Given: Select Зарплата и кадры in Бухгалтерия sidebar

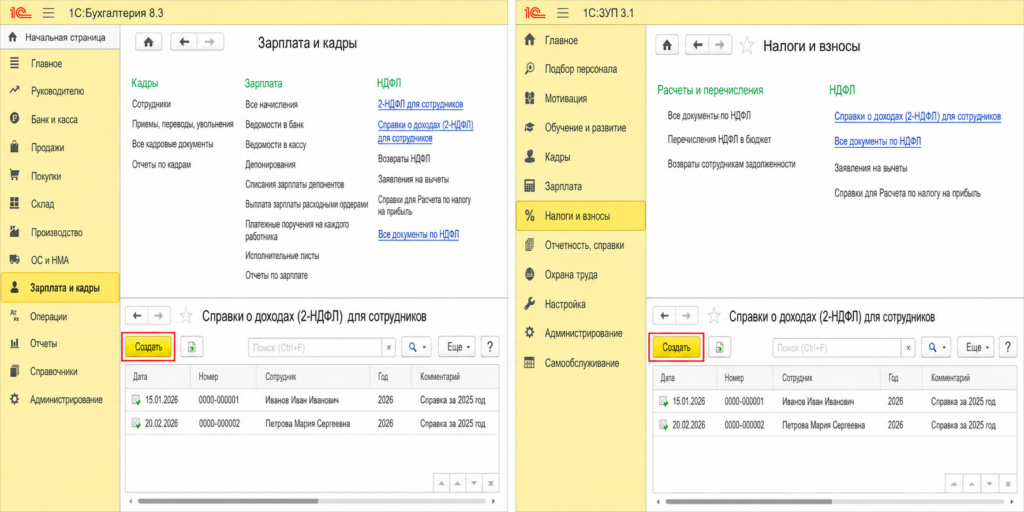Looking at the screenshot, I should point(60,287).
